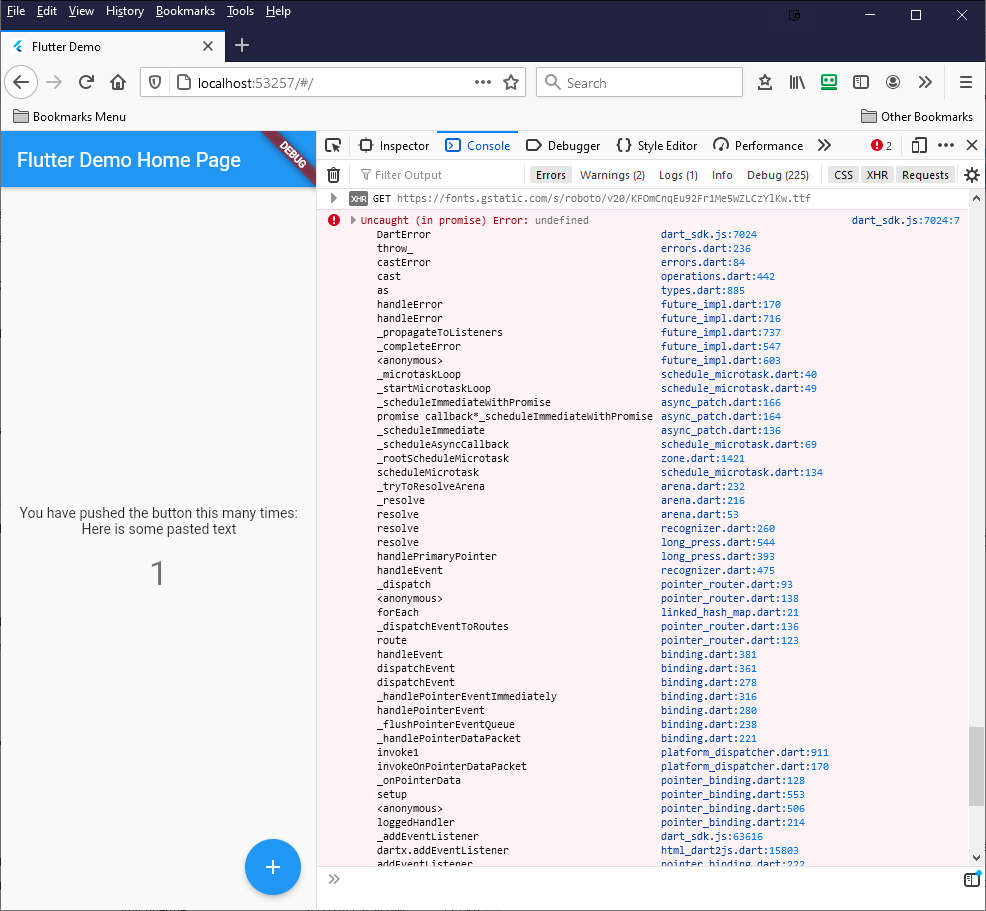The width and height of the screenshot is (986, 911).
Task: Toggle the CSS filter button
Action: pos(843,175)
